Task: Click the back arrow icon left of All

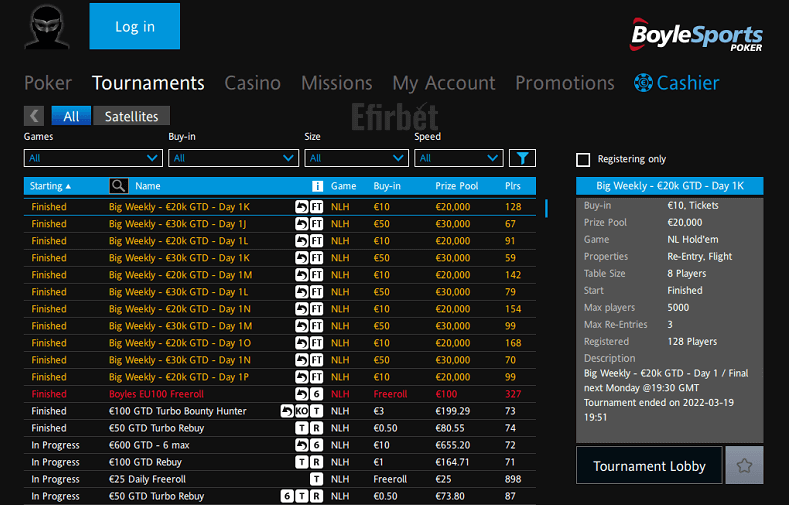Action: tap(34, 116)
